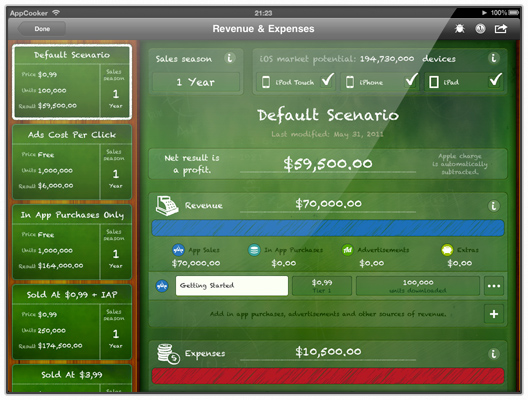This screenshot has height=400, width=528.
Task: Open the three dots more options button
Action: (494, 286)
